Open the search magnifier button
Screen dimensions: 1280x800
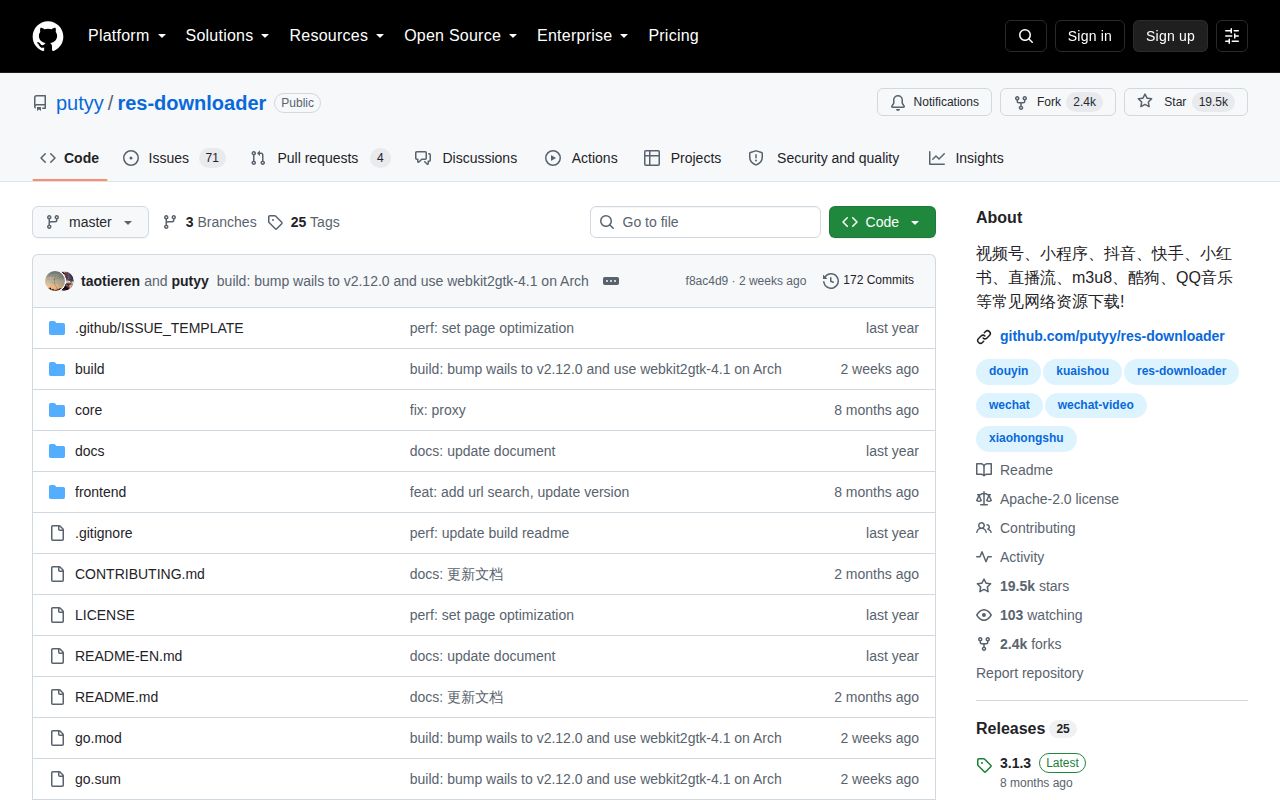[x=1026, y=36]
